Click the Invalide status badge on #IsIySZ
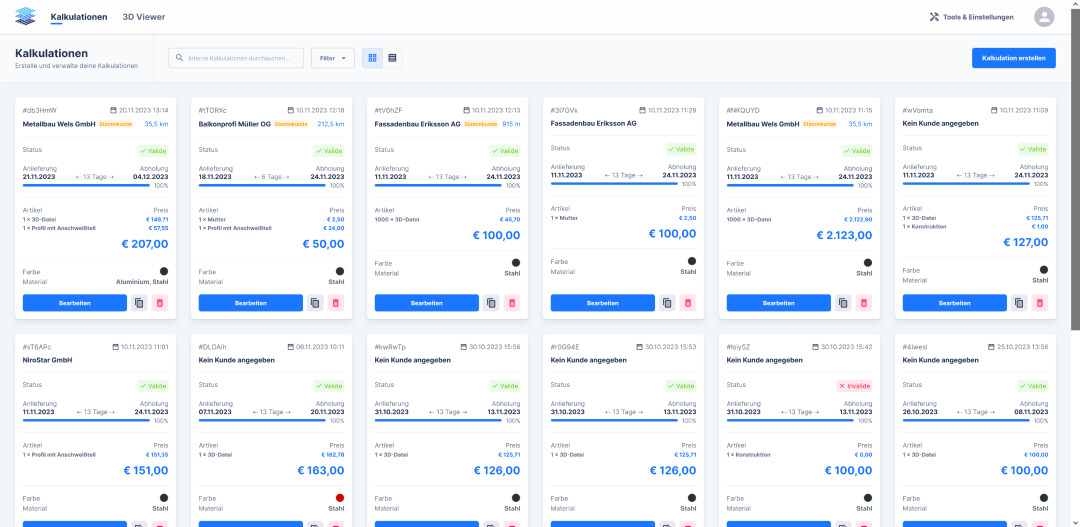This screenshot has height=527, width=1080. click(x=856, y=386)
